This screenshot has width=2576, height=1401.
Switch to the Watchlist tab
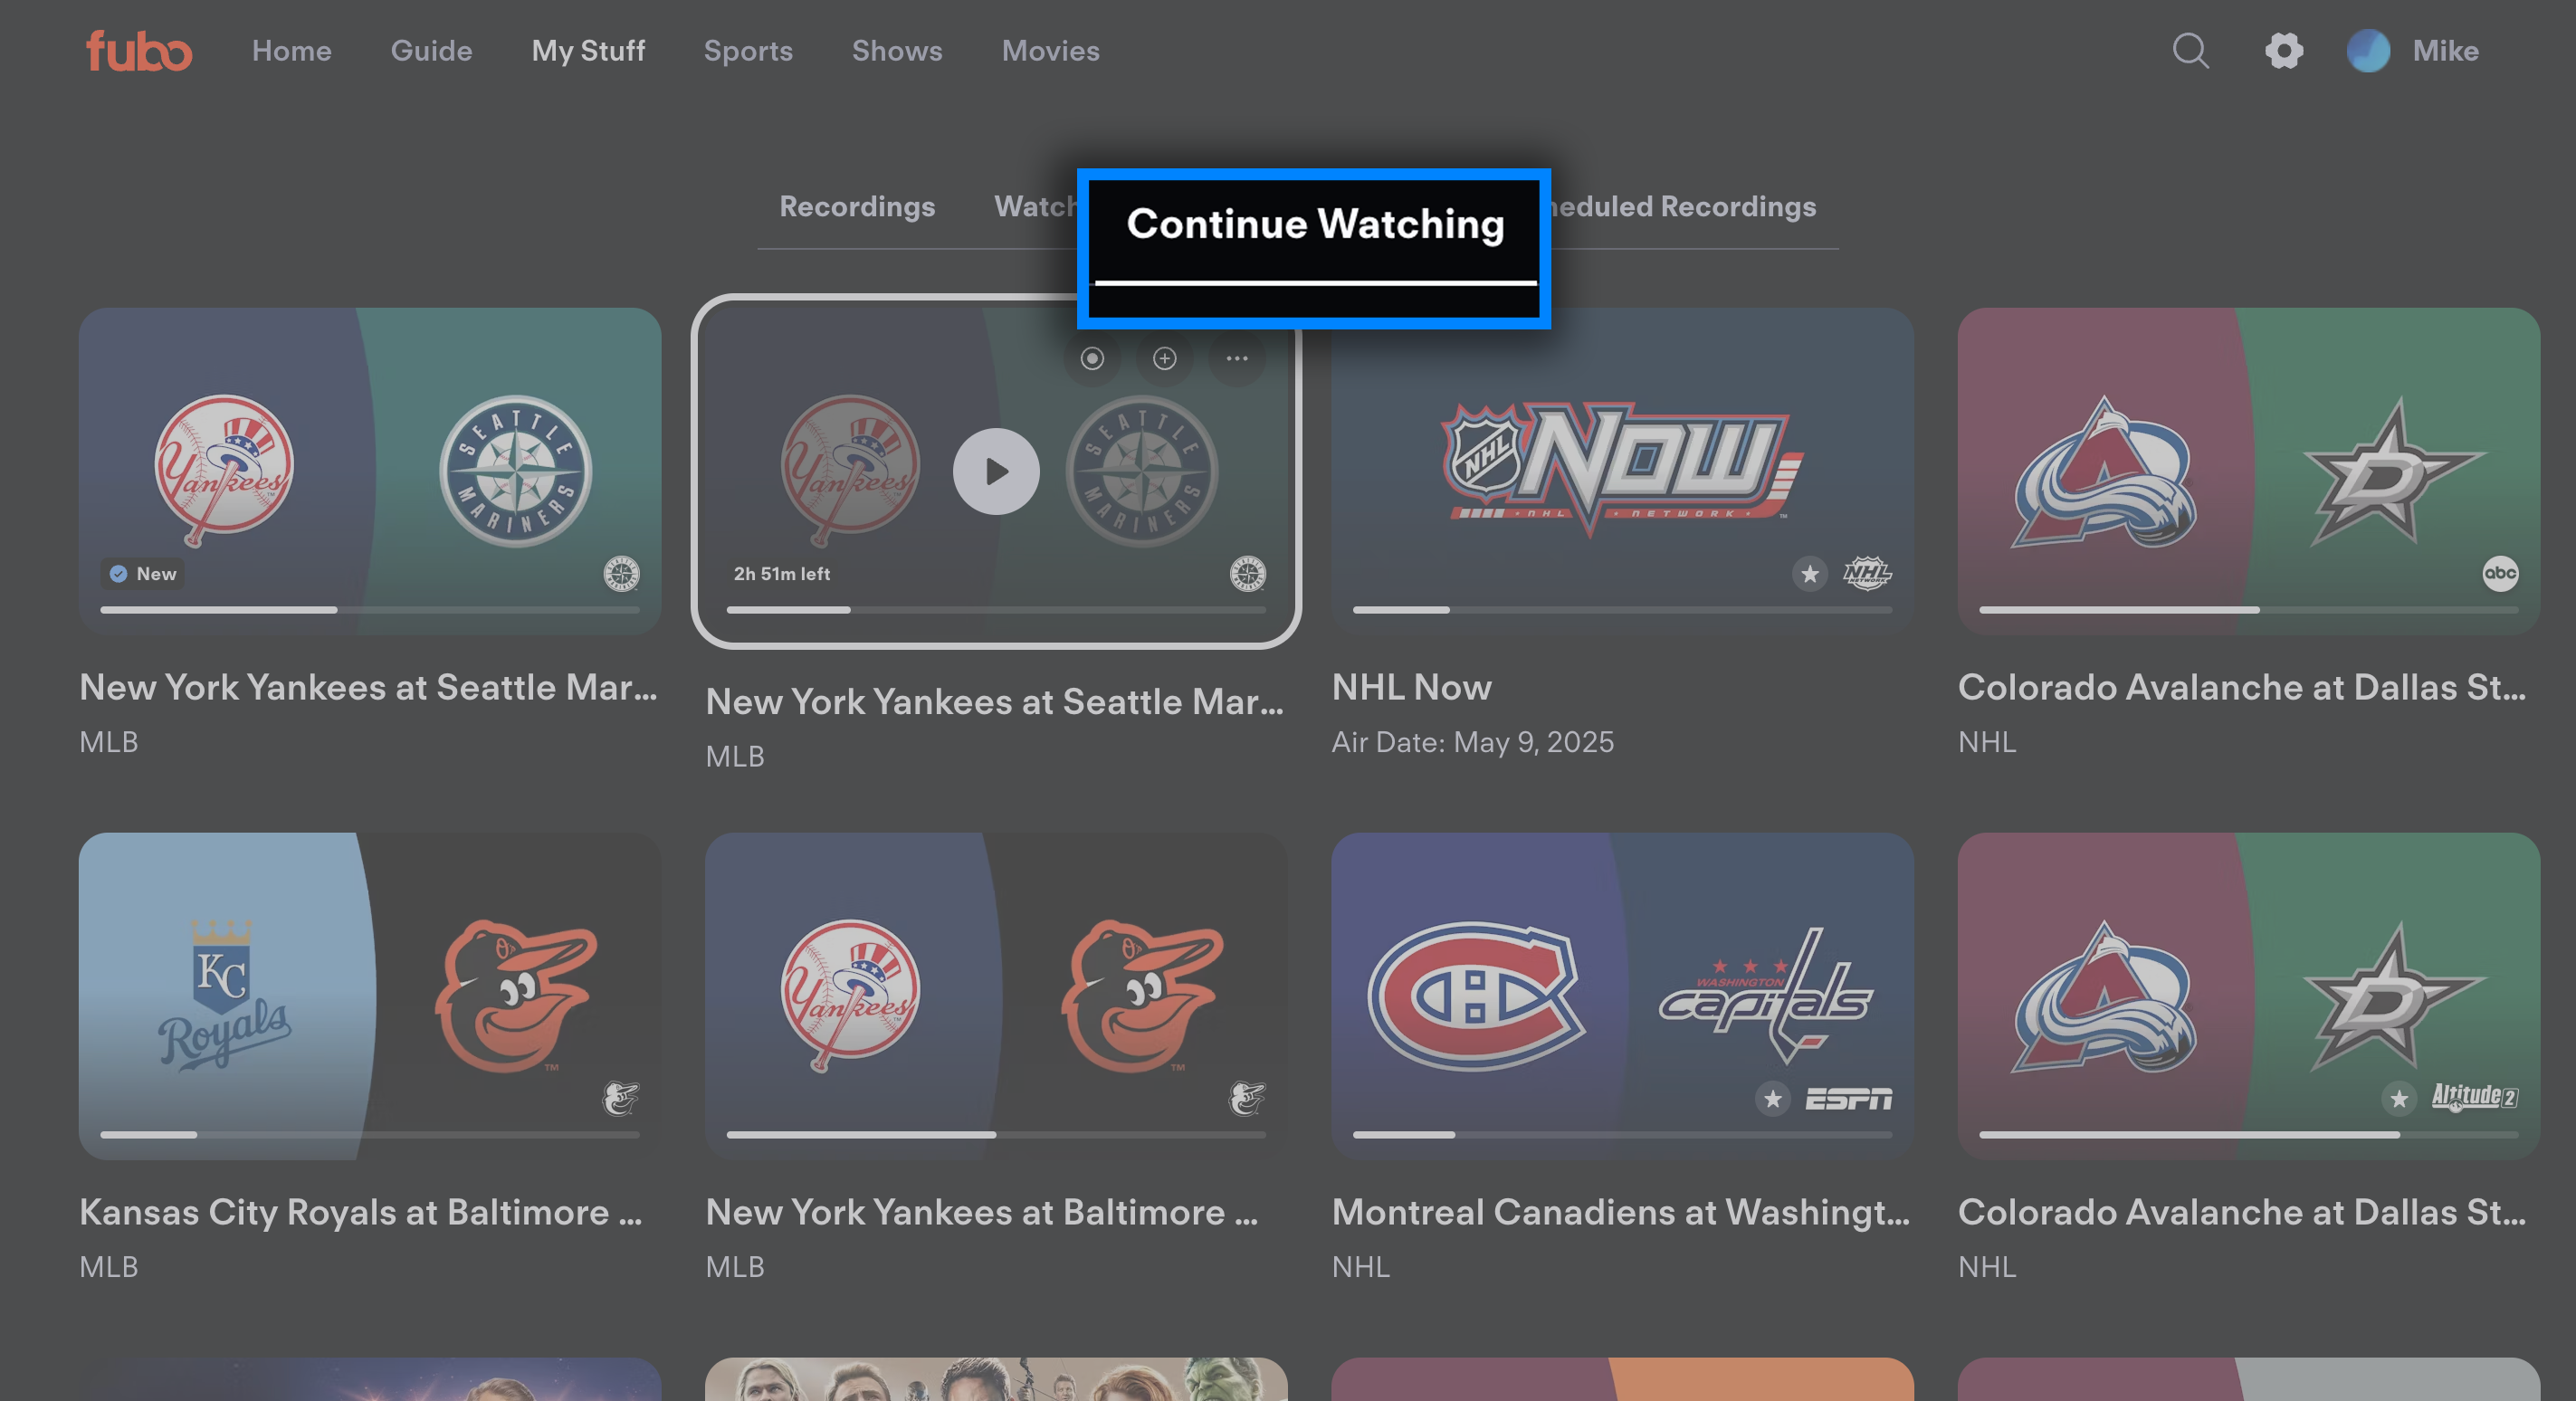[x=1035, y=207]
